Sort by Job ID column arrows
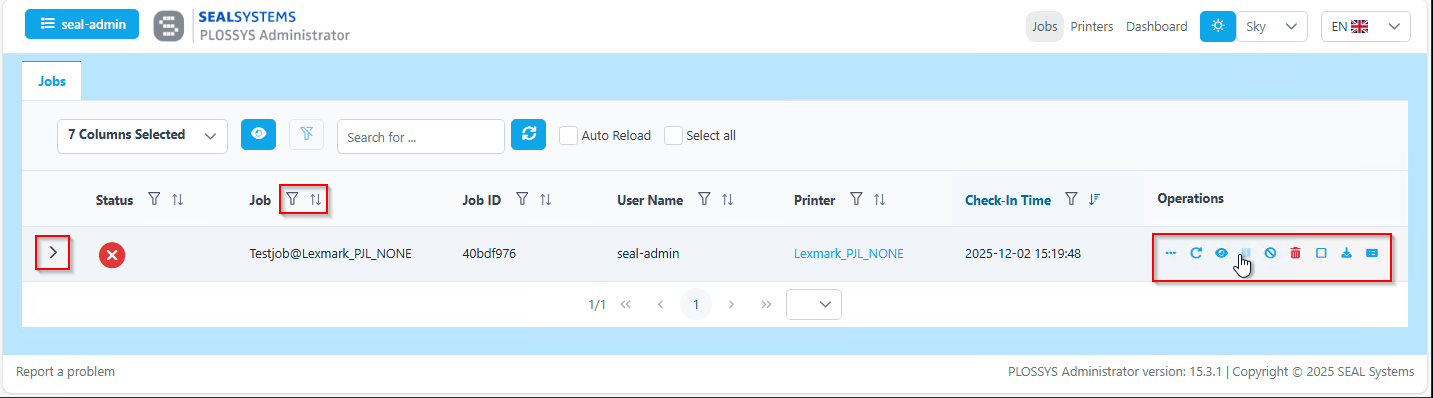 coord(546,200)
